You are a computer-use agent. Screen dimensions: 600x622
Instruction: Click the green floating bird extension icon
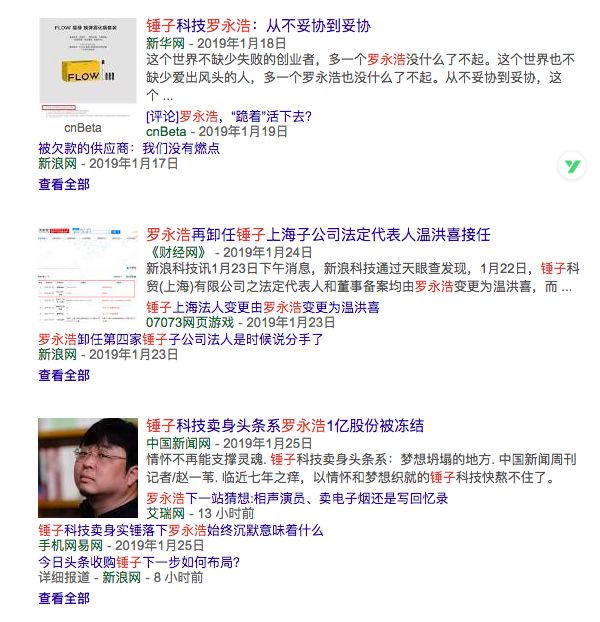572,166
